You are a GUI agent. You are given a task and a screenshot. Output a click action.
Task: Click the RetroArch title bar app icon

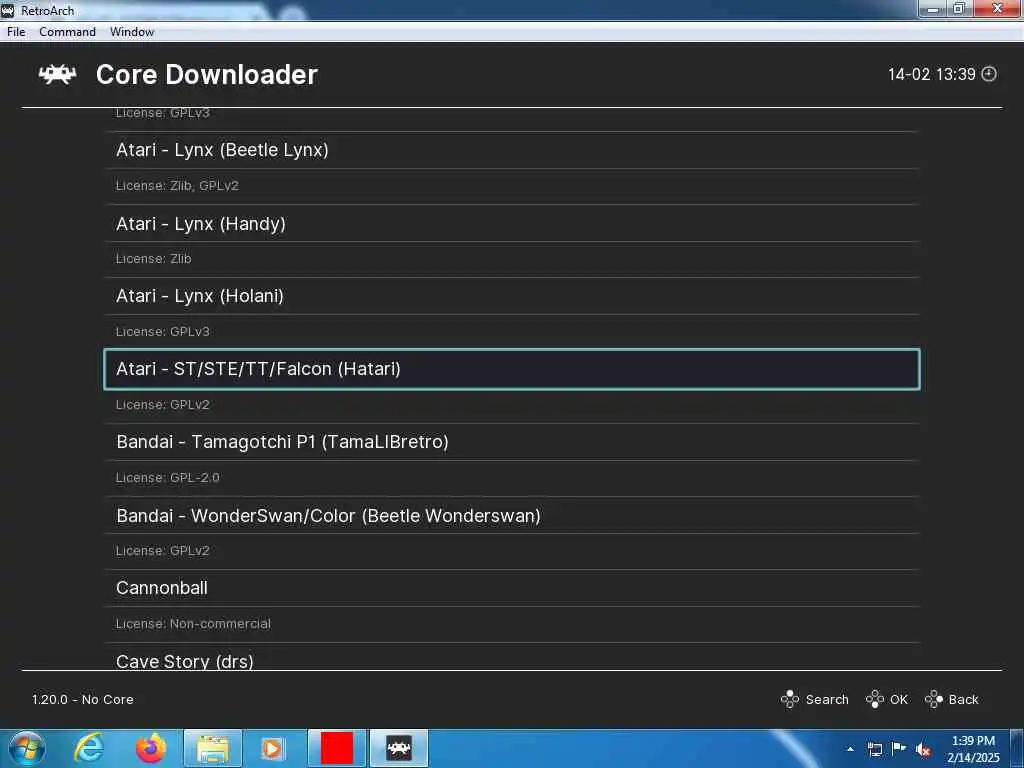click(8, 10)
